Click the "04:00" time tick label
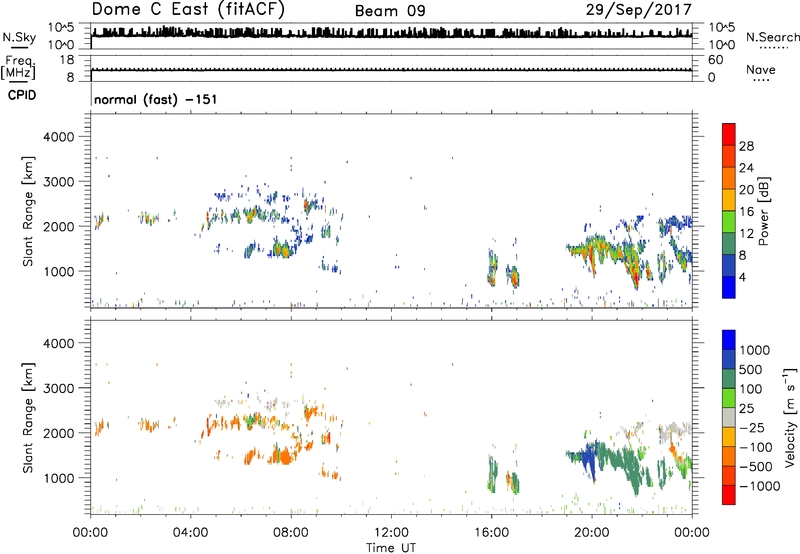The width and height of the screenshot is (800, 554). 191,533
